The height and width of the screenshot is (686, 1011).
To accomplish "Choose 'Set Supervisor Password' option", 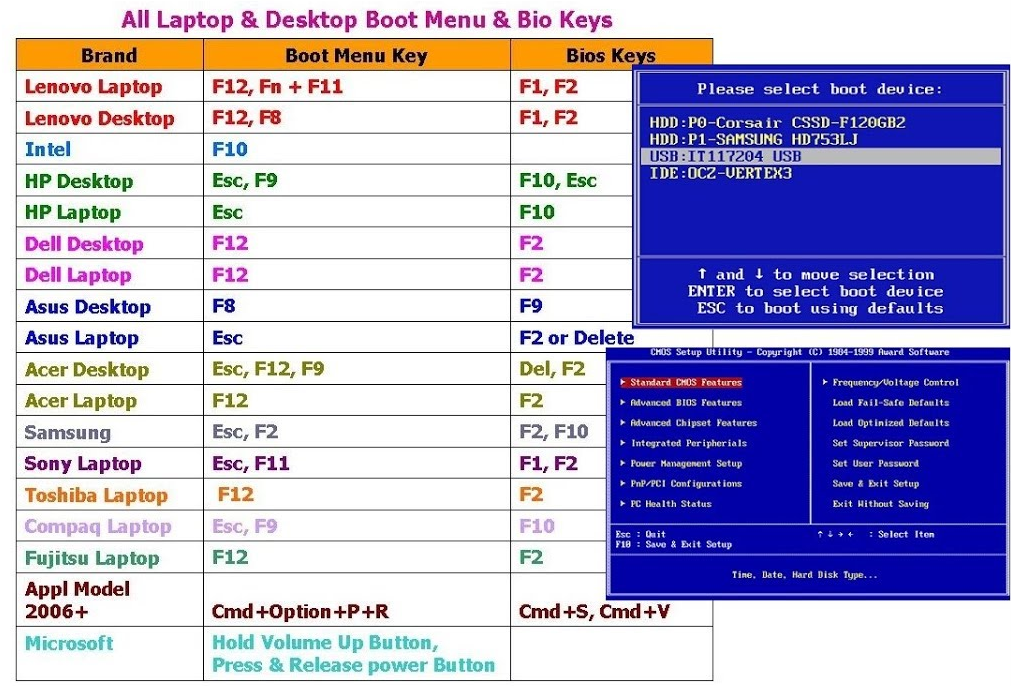I will (x=890, y=443).
